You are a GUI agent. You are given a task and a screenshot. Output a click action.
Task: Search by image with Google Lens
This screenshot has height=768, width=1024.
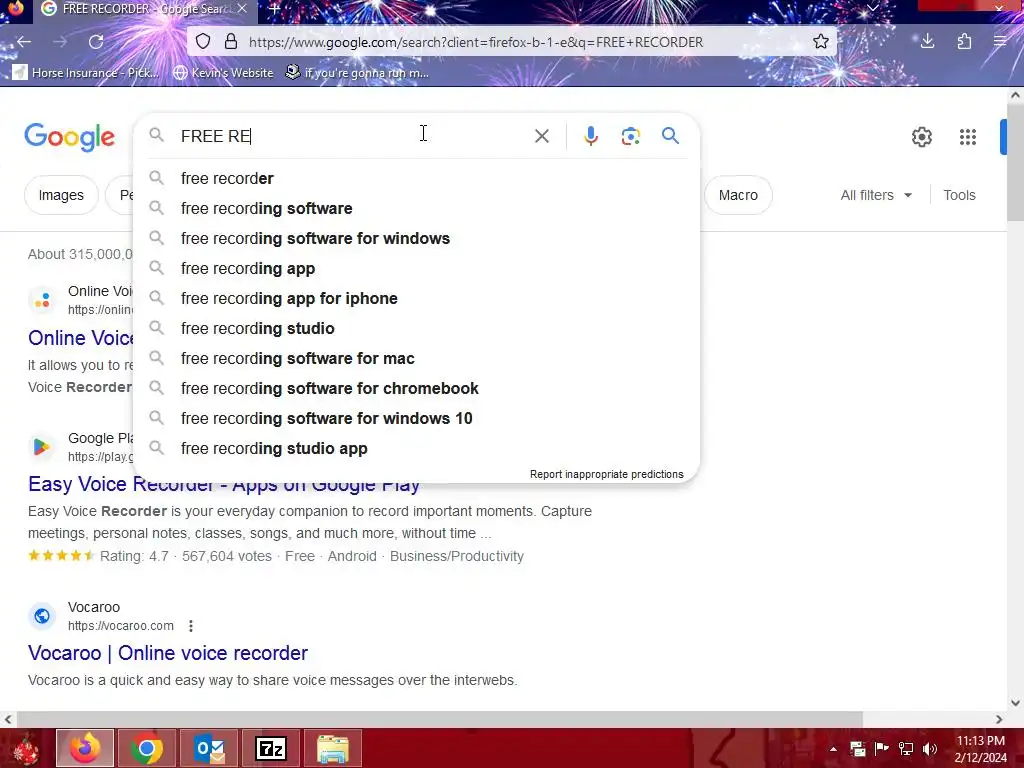[x=630, y=136]
